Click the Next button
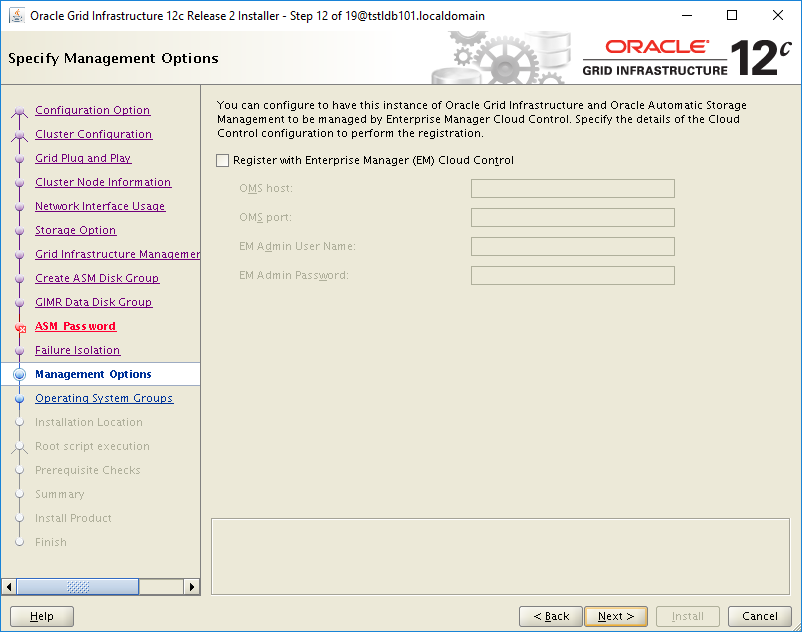This screenshot has height=632, width=802. (x=616, y=616)
